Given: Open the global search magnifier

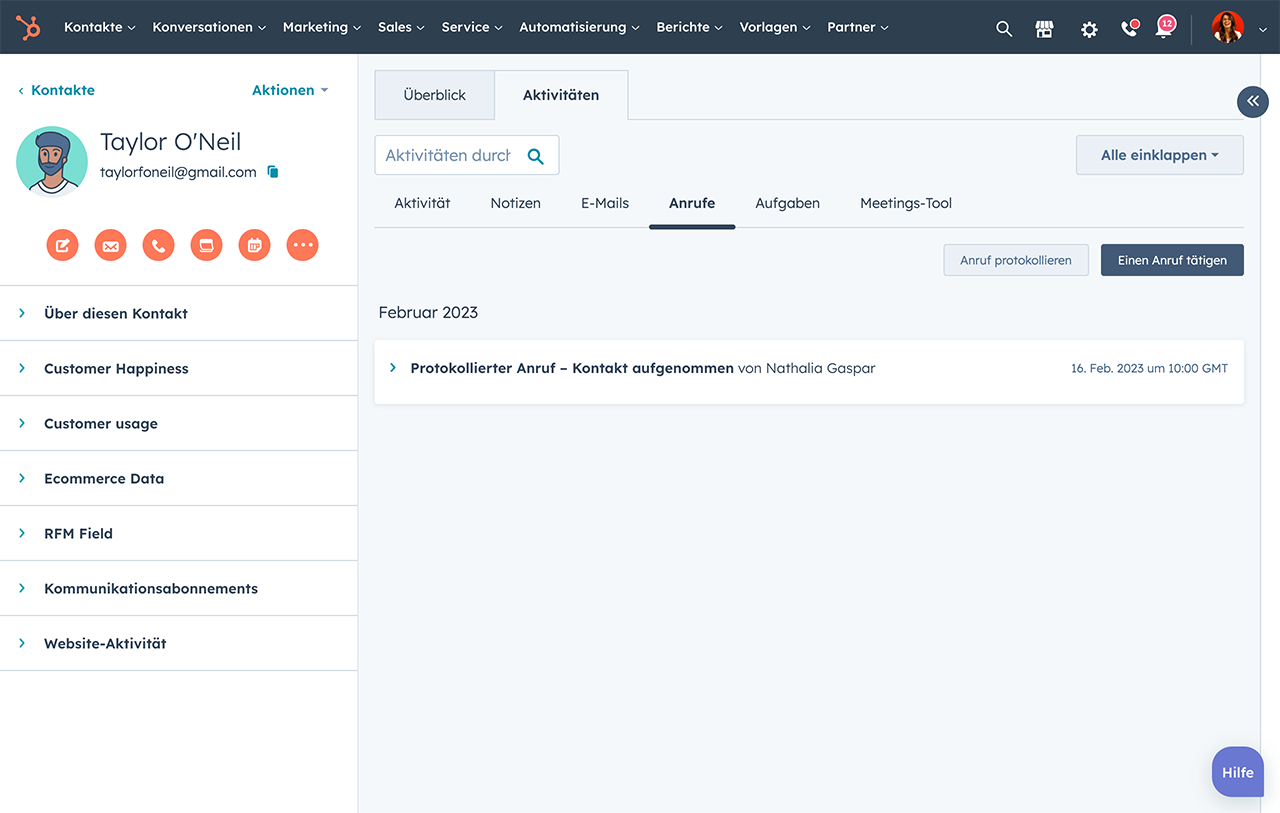Looking at the screenshot, I should 1004,29.
